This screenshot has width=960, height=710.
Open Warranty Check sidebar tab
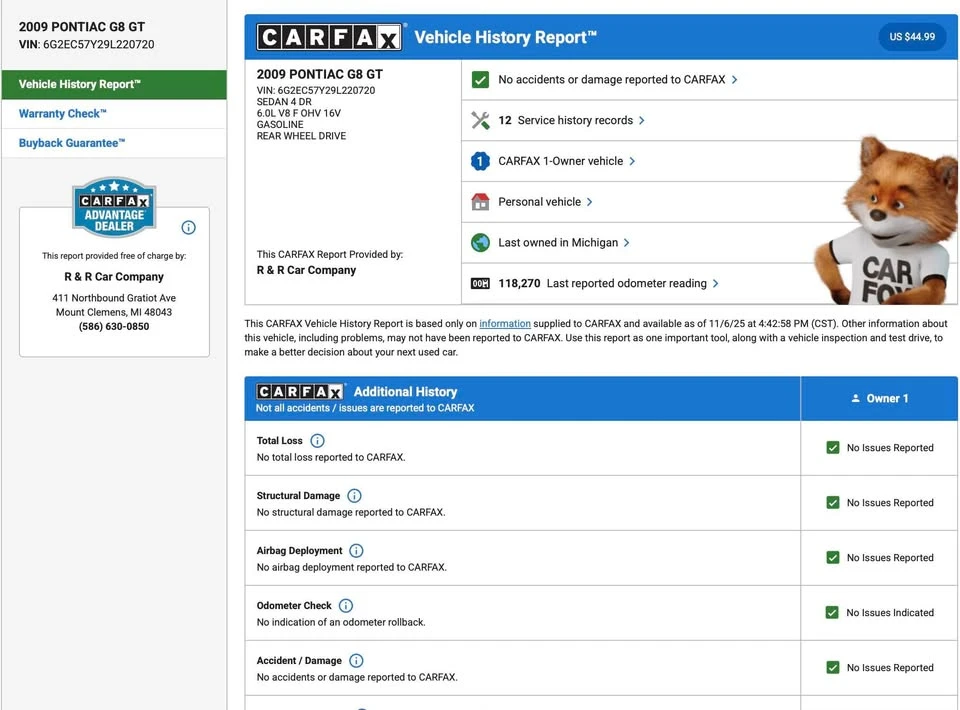(114, 114)
